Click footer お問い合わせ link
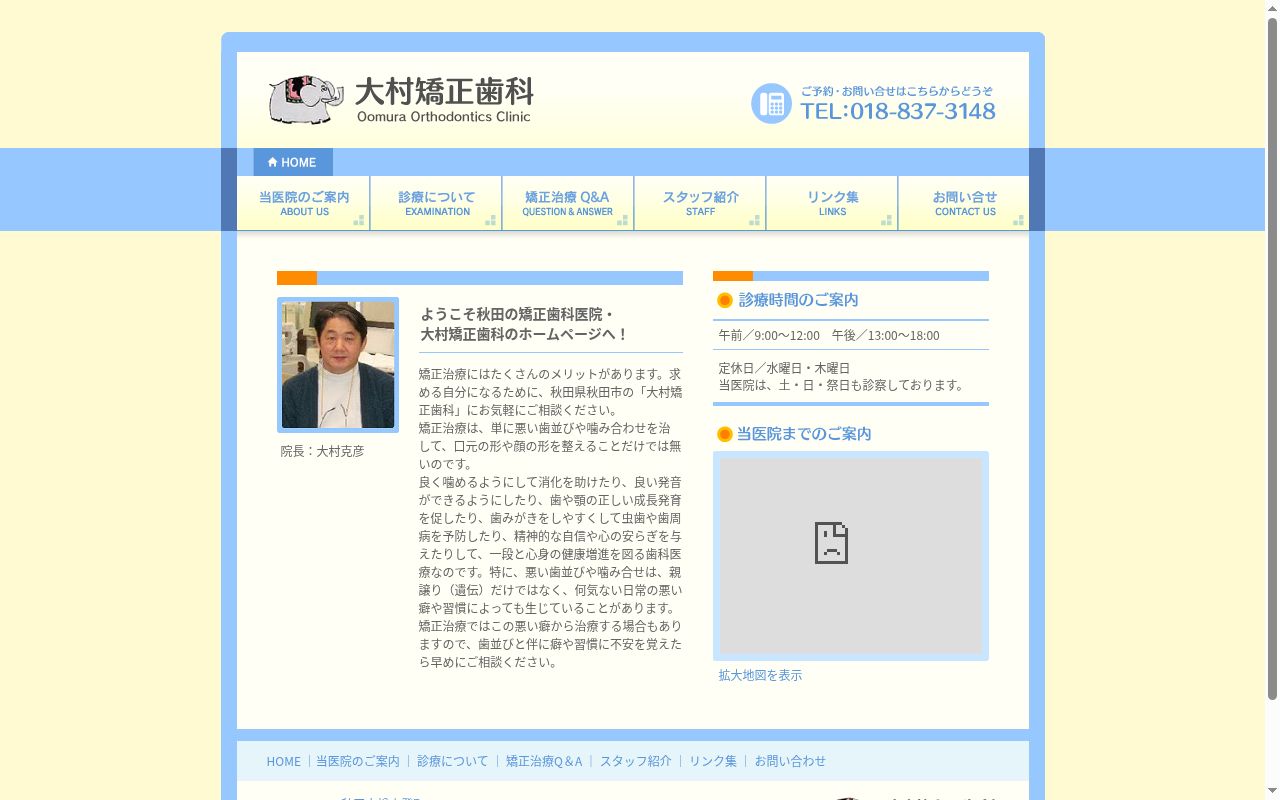 [790, 761]
